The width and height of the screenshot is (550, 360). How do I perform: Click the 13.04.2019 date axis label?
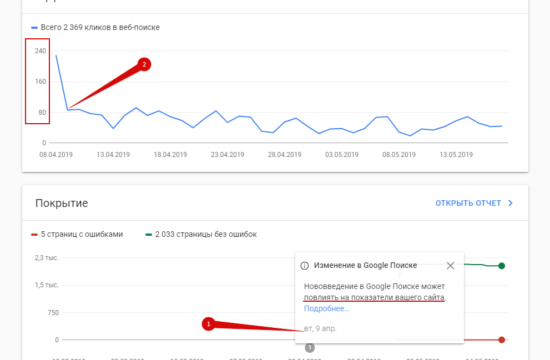pos(113,155)
